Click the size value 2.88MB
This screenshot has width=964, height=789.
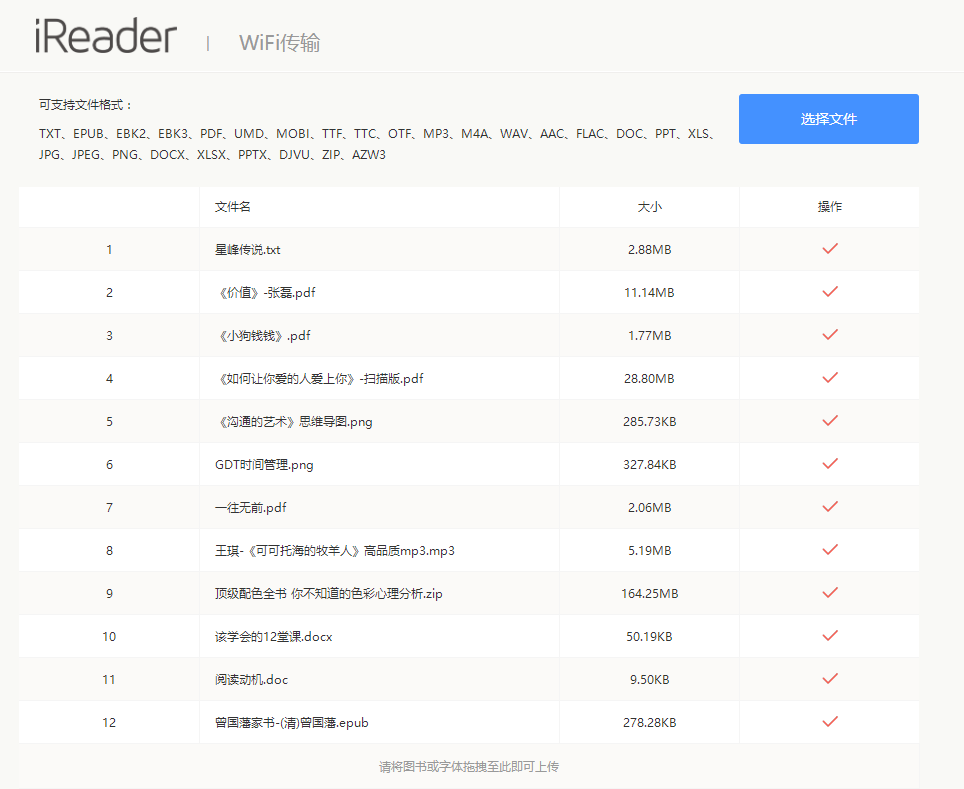649,250
